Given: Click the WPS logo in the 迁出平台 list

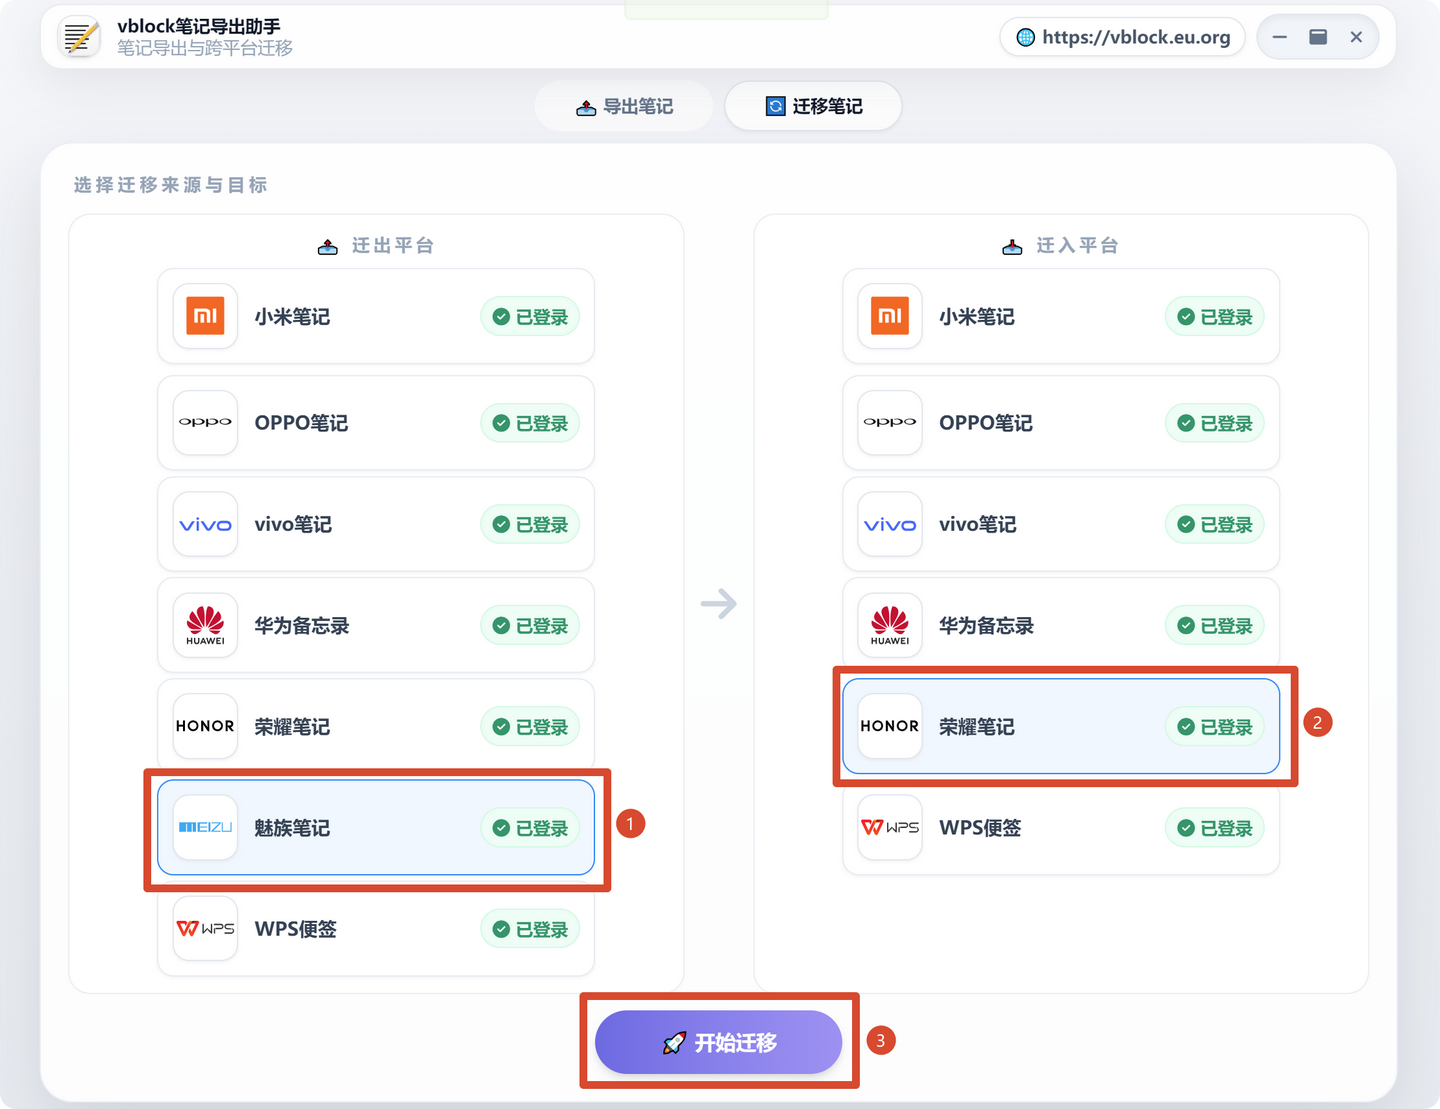Looking at the screenshot, I should [205, 929].
